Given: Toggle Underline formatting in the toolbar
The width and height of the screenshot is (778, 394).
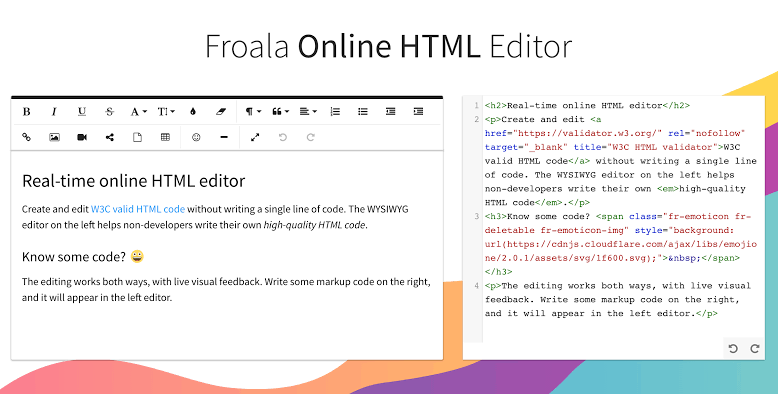Looking at the screenshot, I should click(82, 112).
